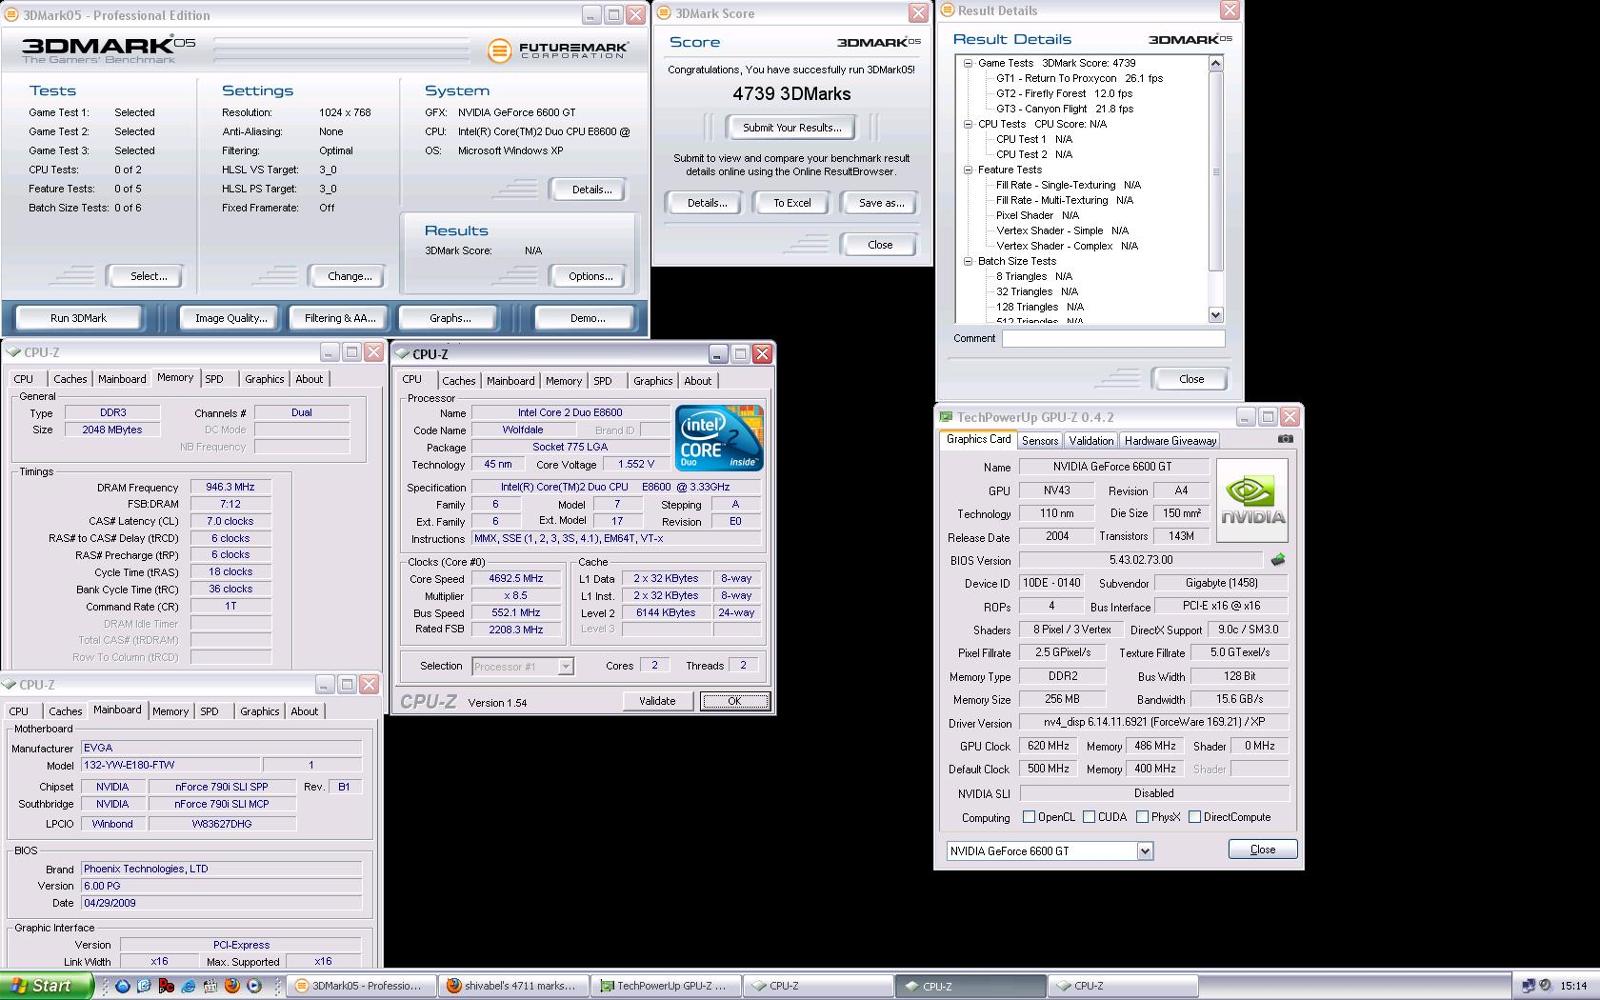Open the Hardware Giveaway tab in GPU-Z
Image resolution: width=1600 pixels, height=1000 pixels.
1170,441
